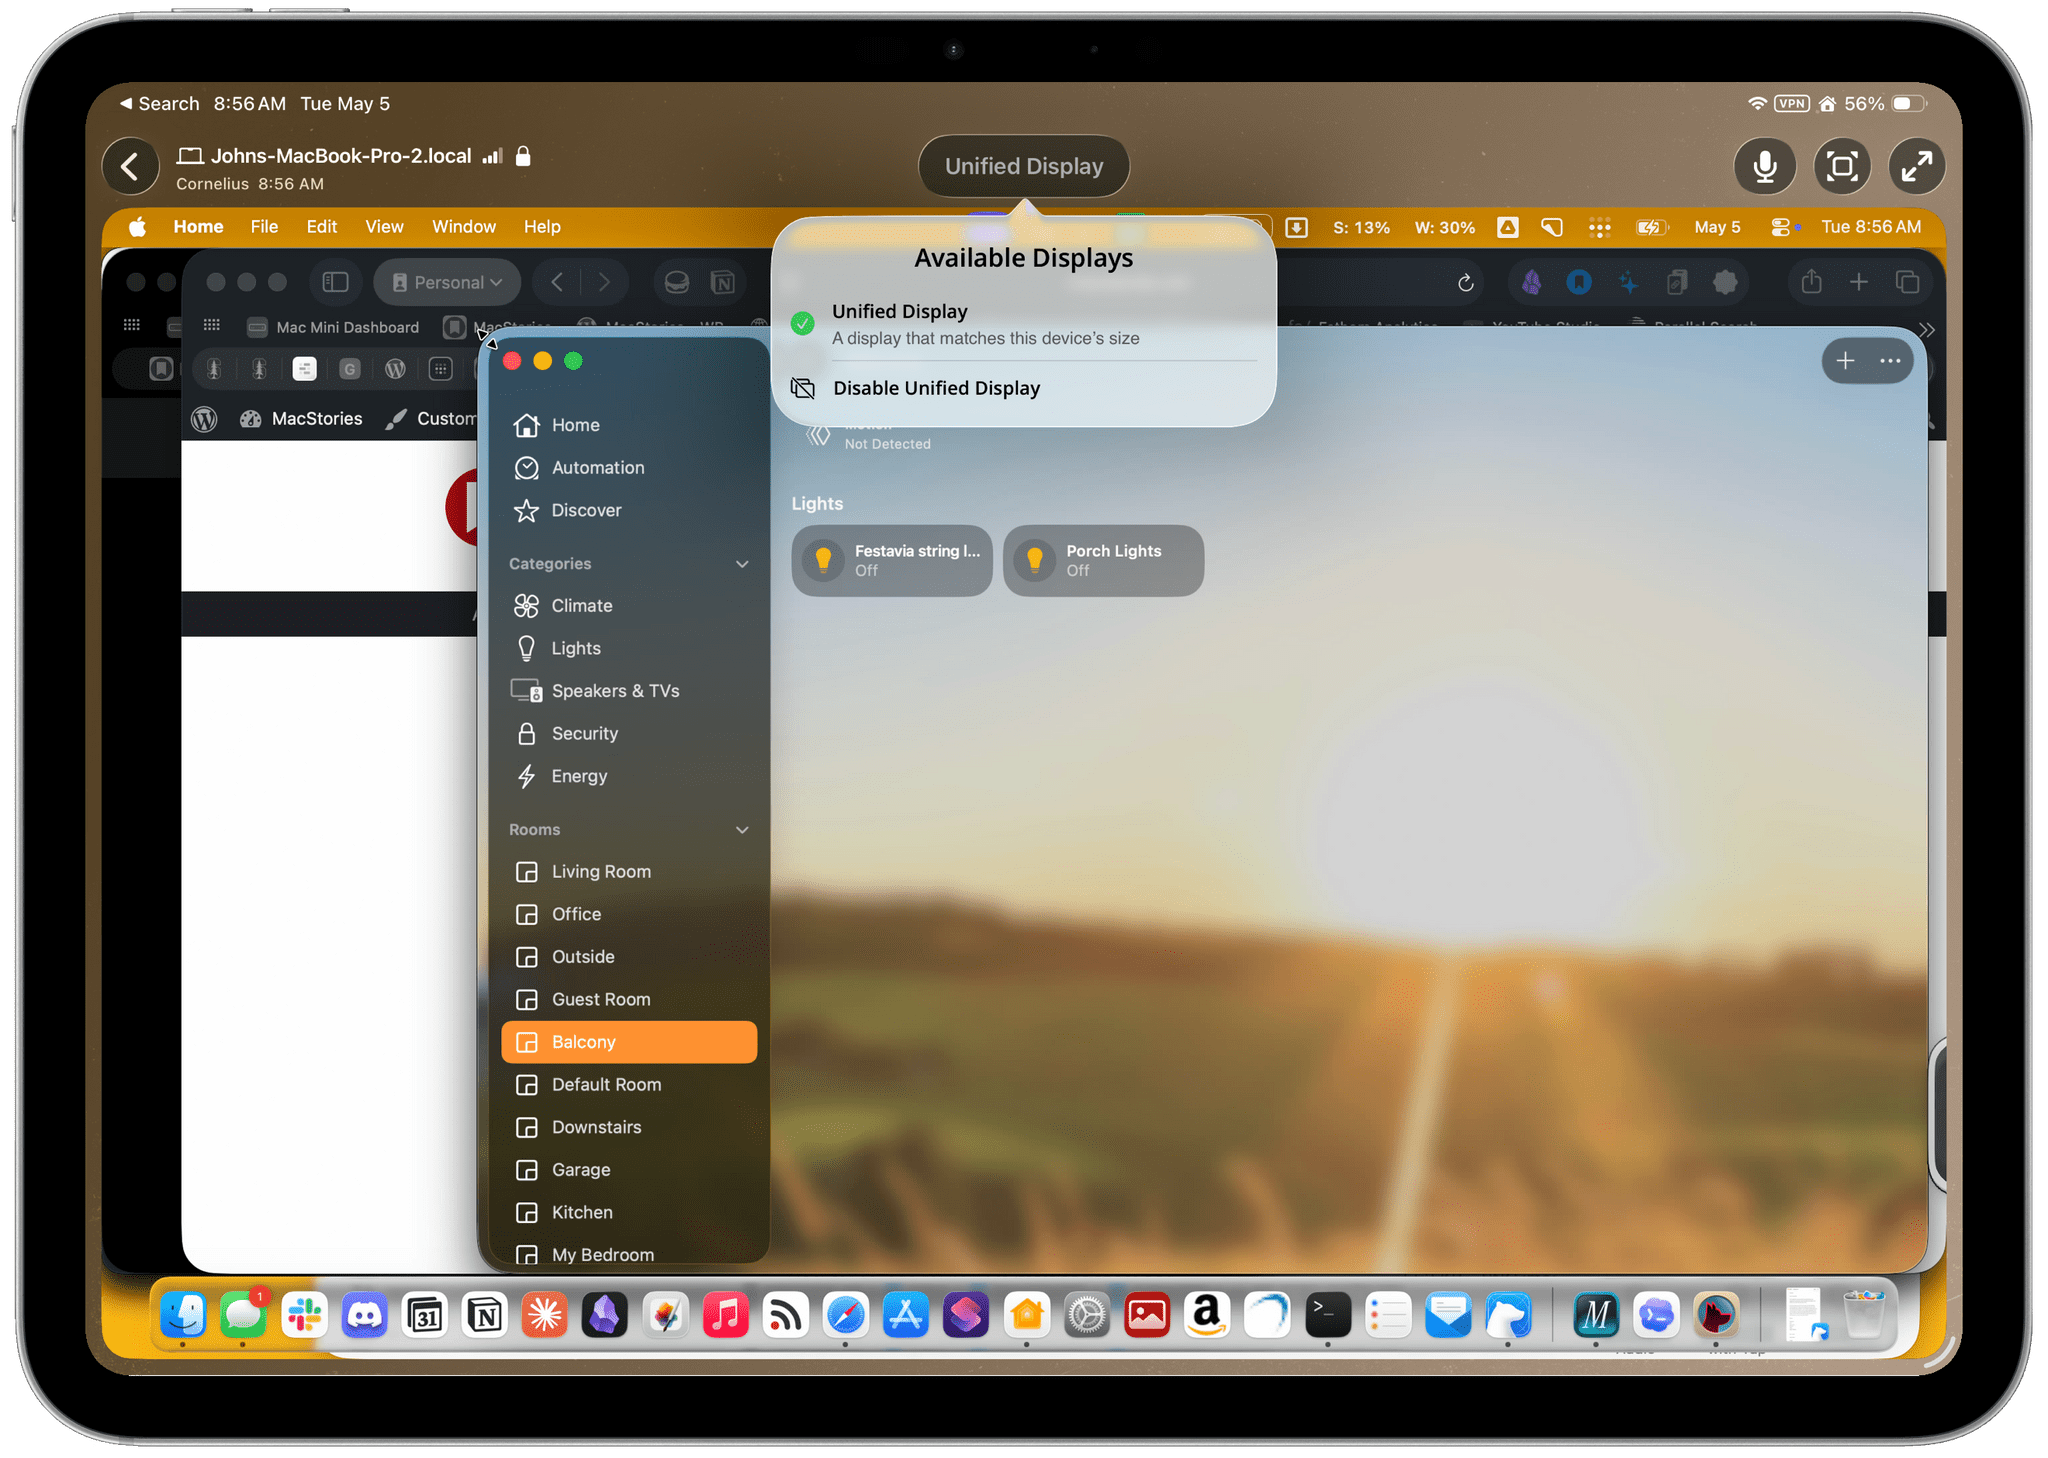The height and width of the screenshot is (1458, 2048).
Task: Select the Lights category
Action: click(x=629, y=649)
